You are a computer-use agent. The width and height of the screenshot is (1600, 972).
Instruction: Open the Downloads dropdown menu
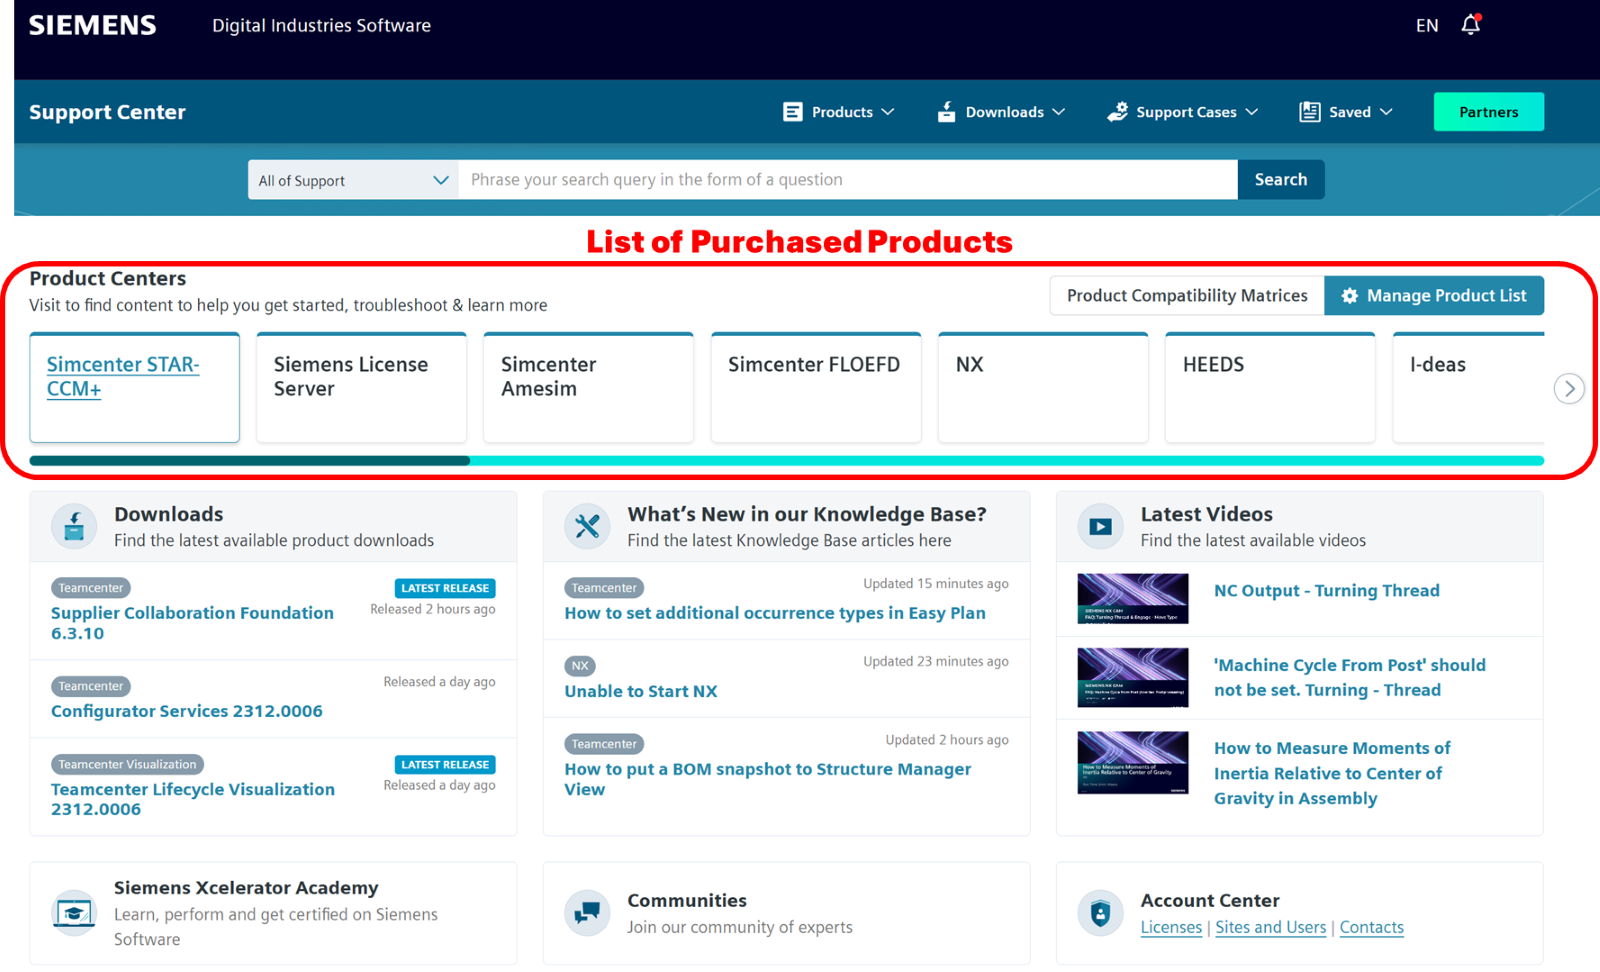point(1001,112)
